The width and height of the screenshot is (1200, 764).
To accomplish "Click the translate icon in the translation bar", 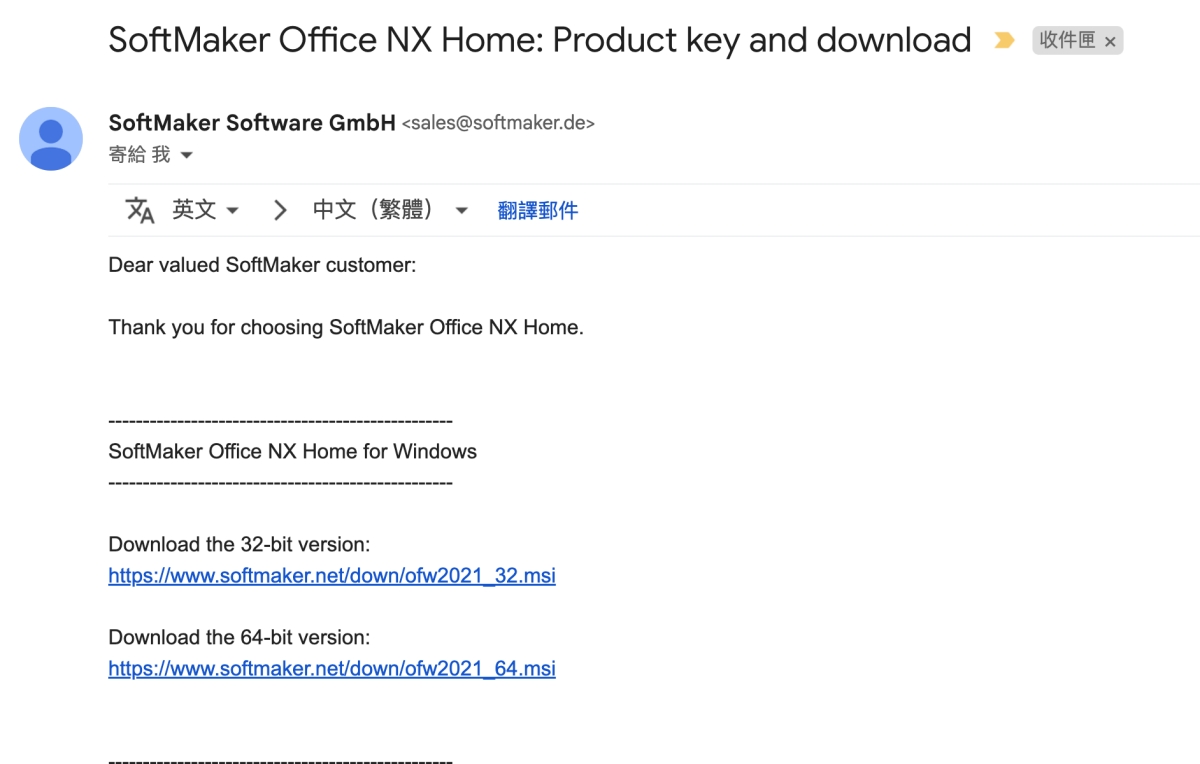I will pyautogui.click(x=140, y=210).
